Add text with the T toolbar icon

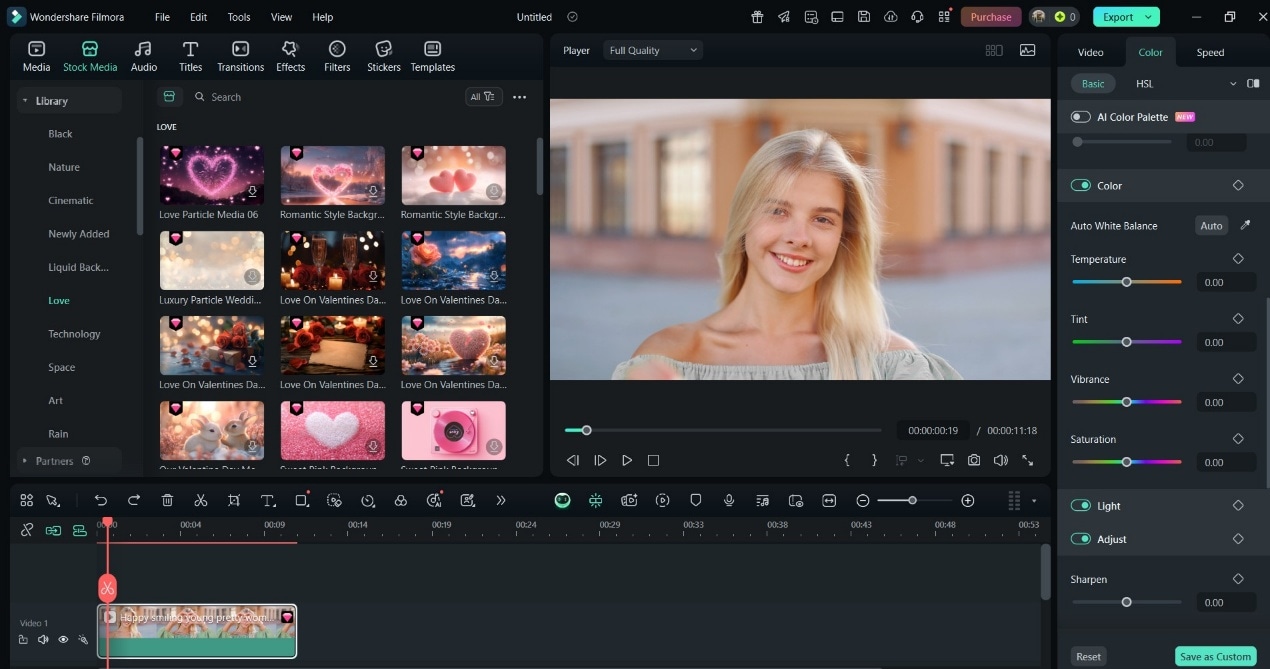click(268, 500)
